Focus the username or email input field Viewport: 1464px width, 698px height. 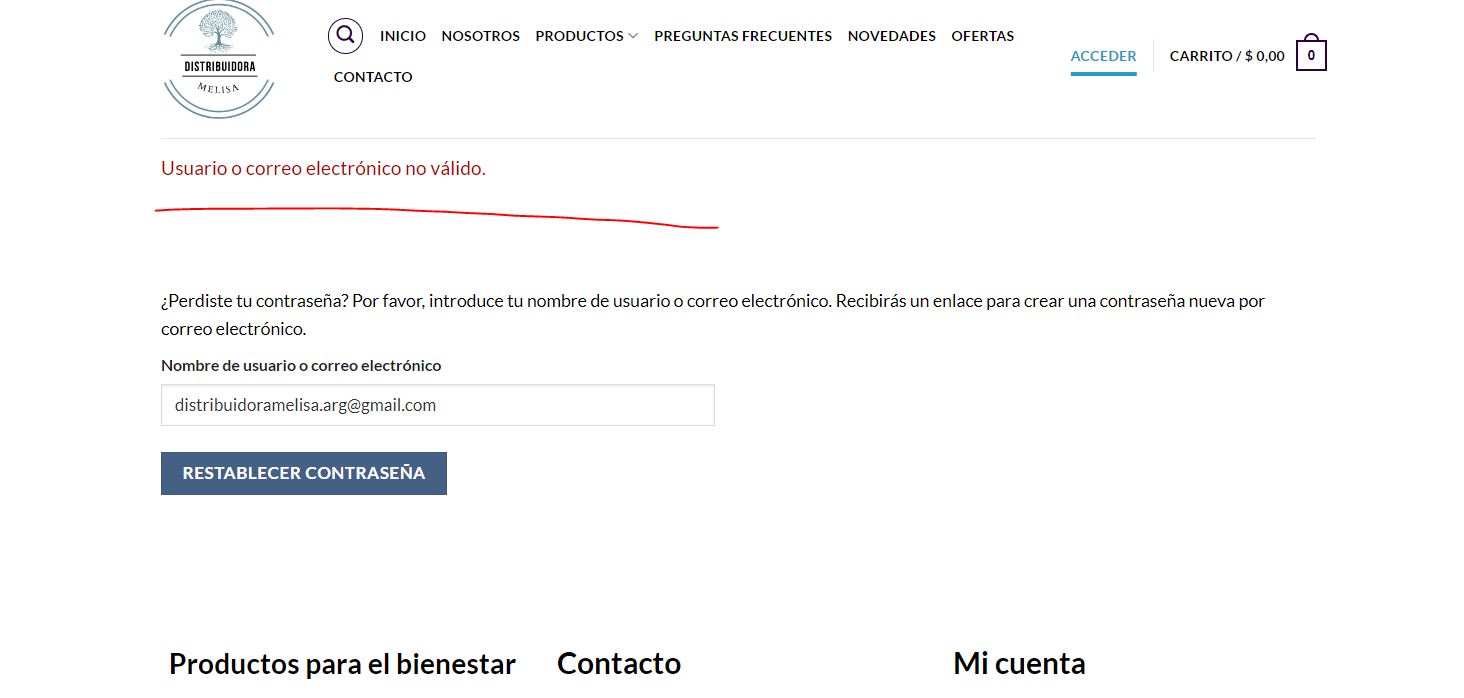pyautogui.click(x=438, y=405)
